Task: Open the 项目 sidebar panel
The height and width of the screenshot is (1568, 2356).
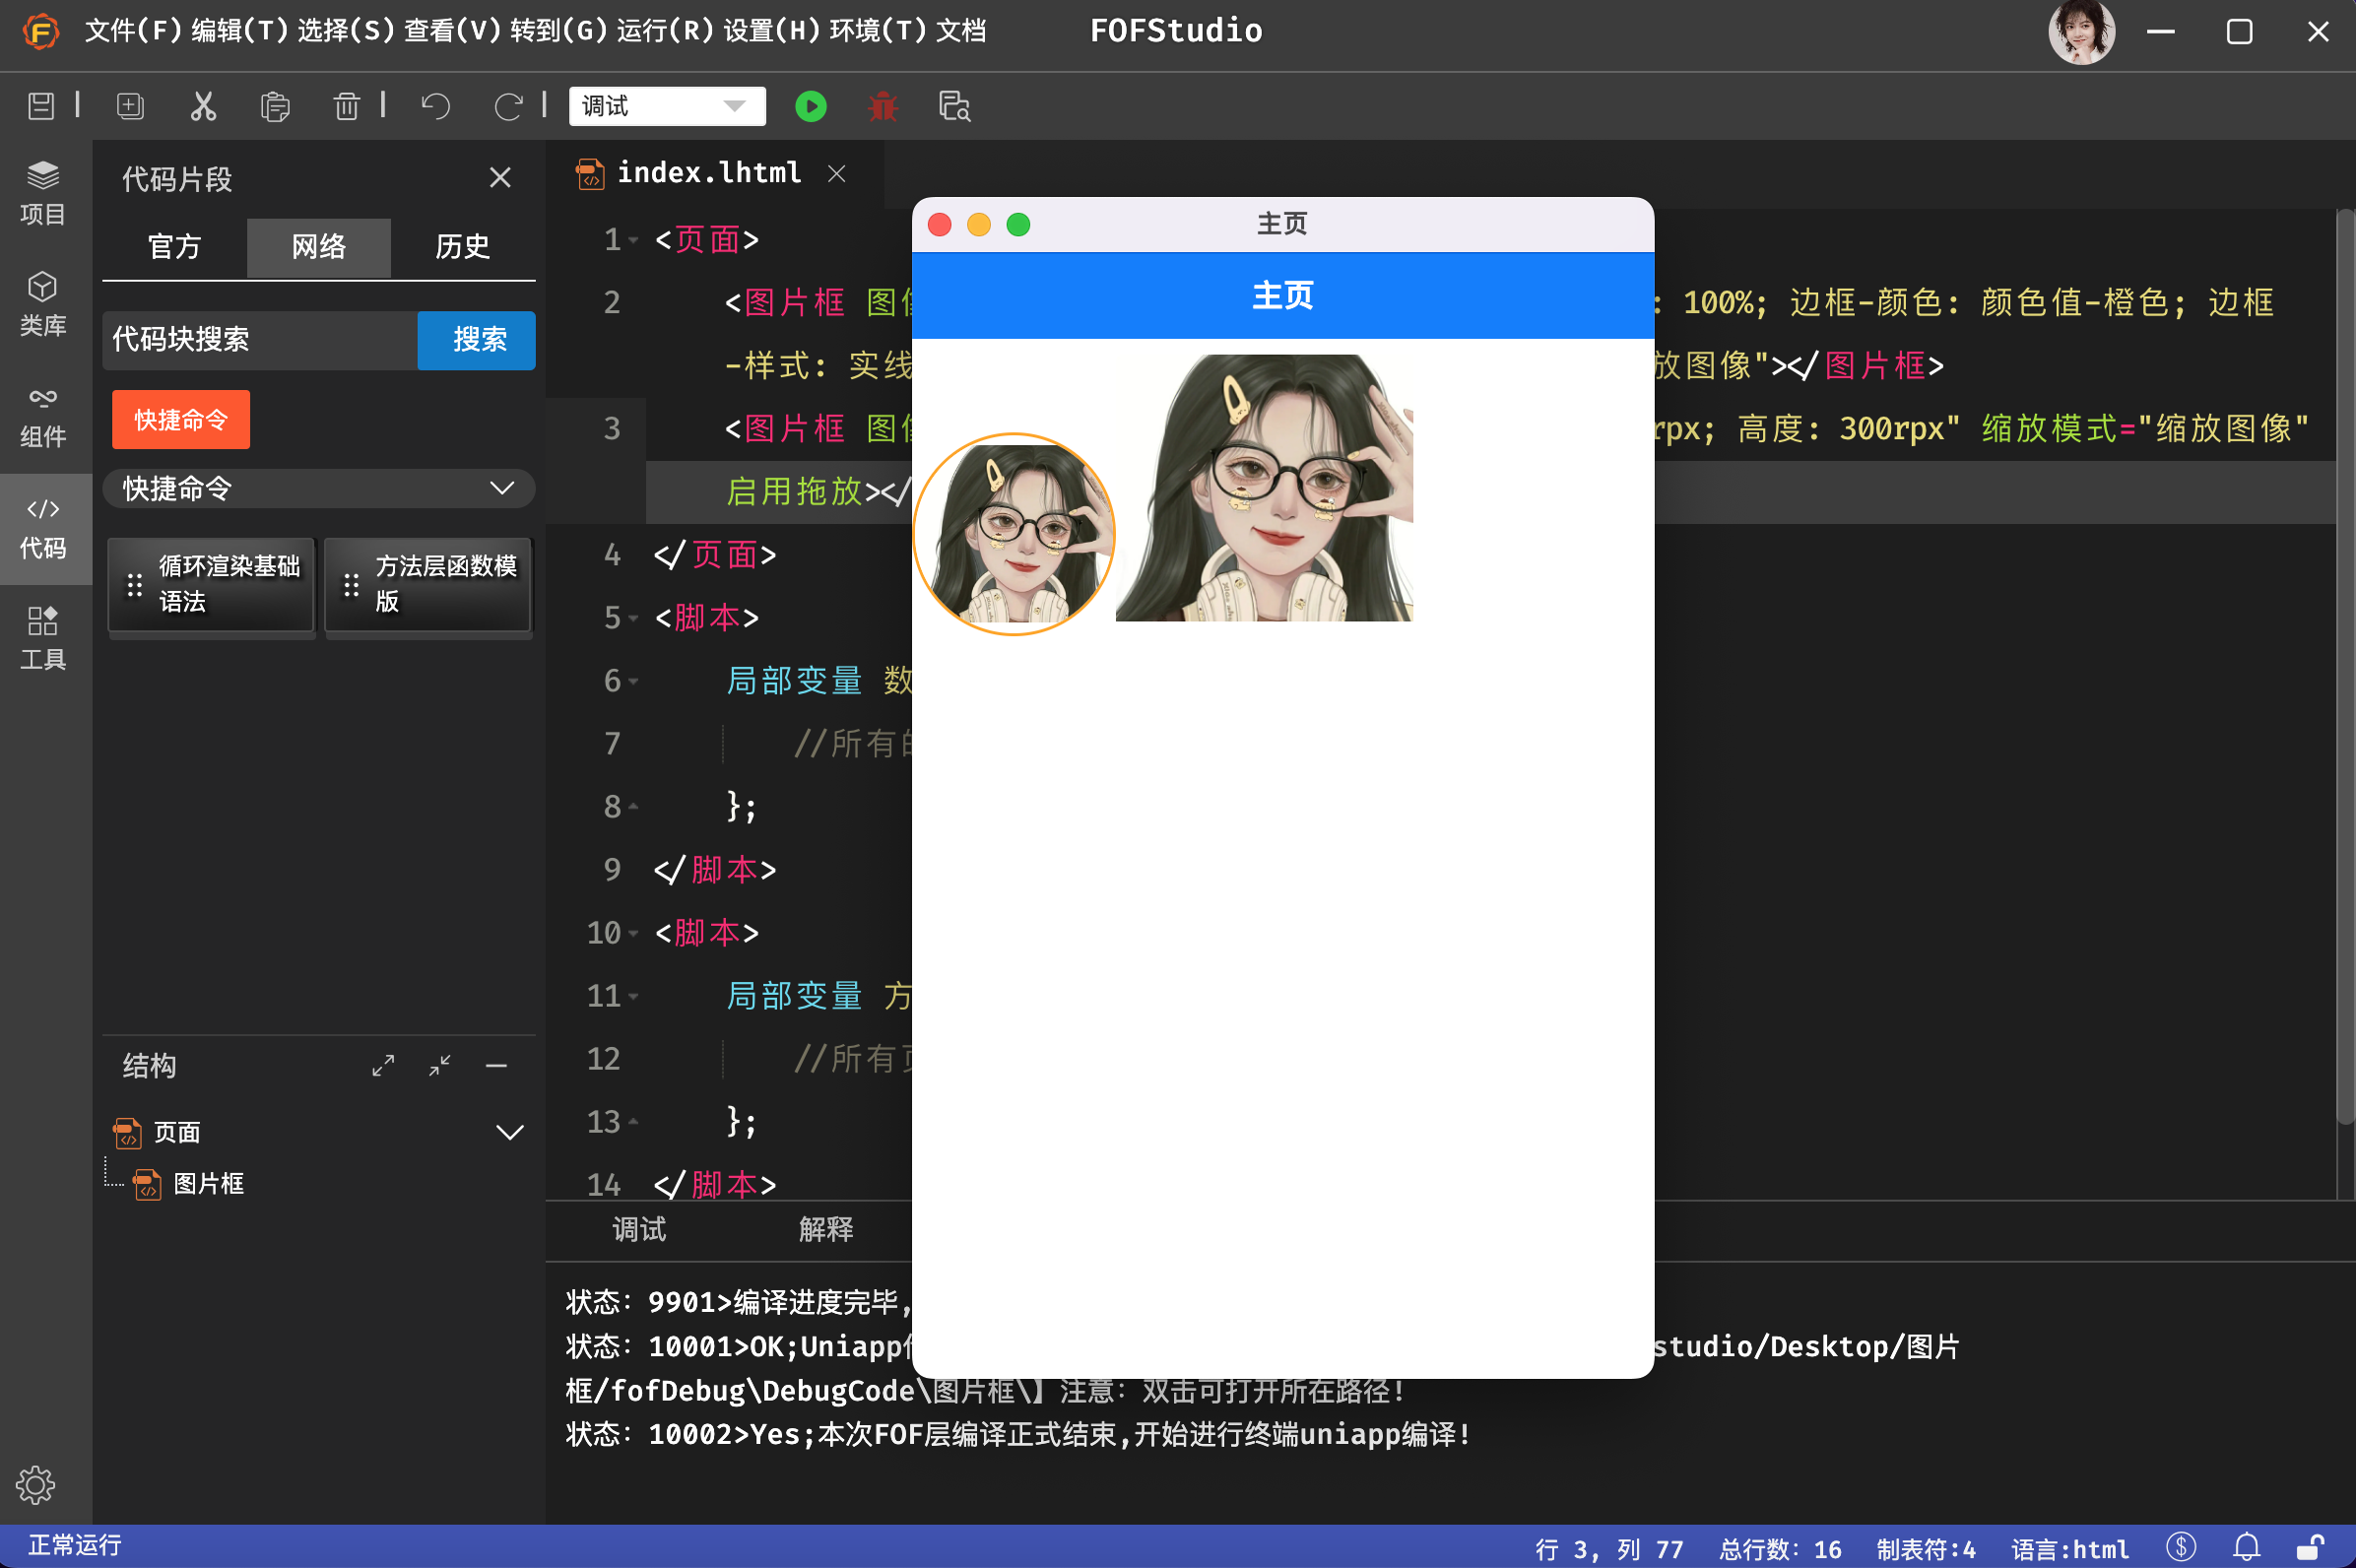Action: pos(43,194)
